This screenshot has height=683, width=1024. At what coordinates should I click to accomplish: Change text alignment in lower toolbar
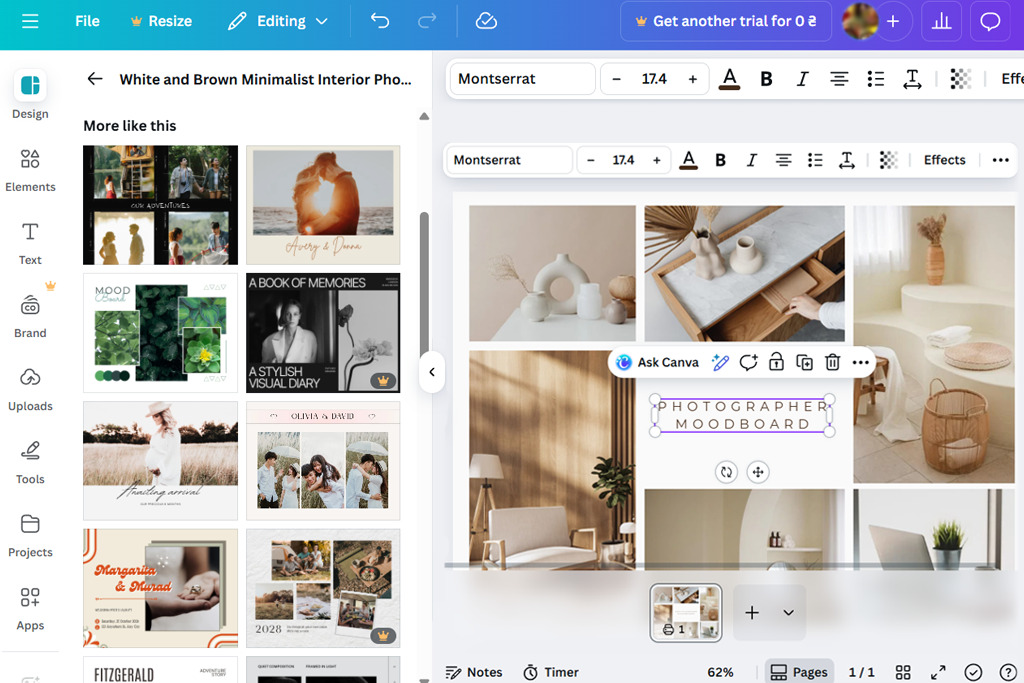(x=783, y=160)
